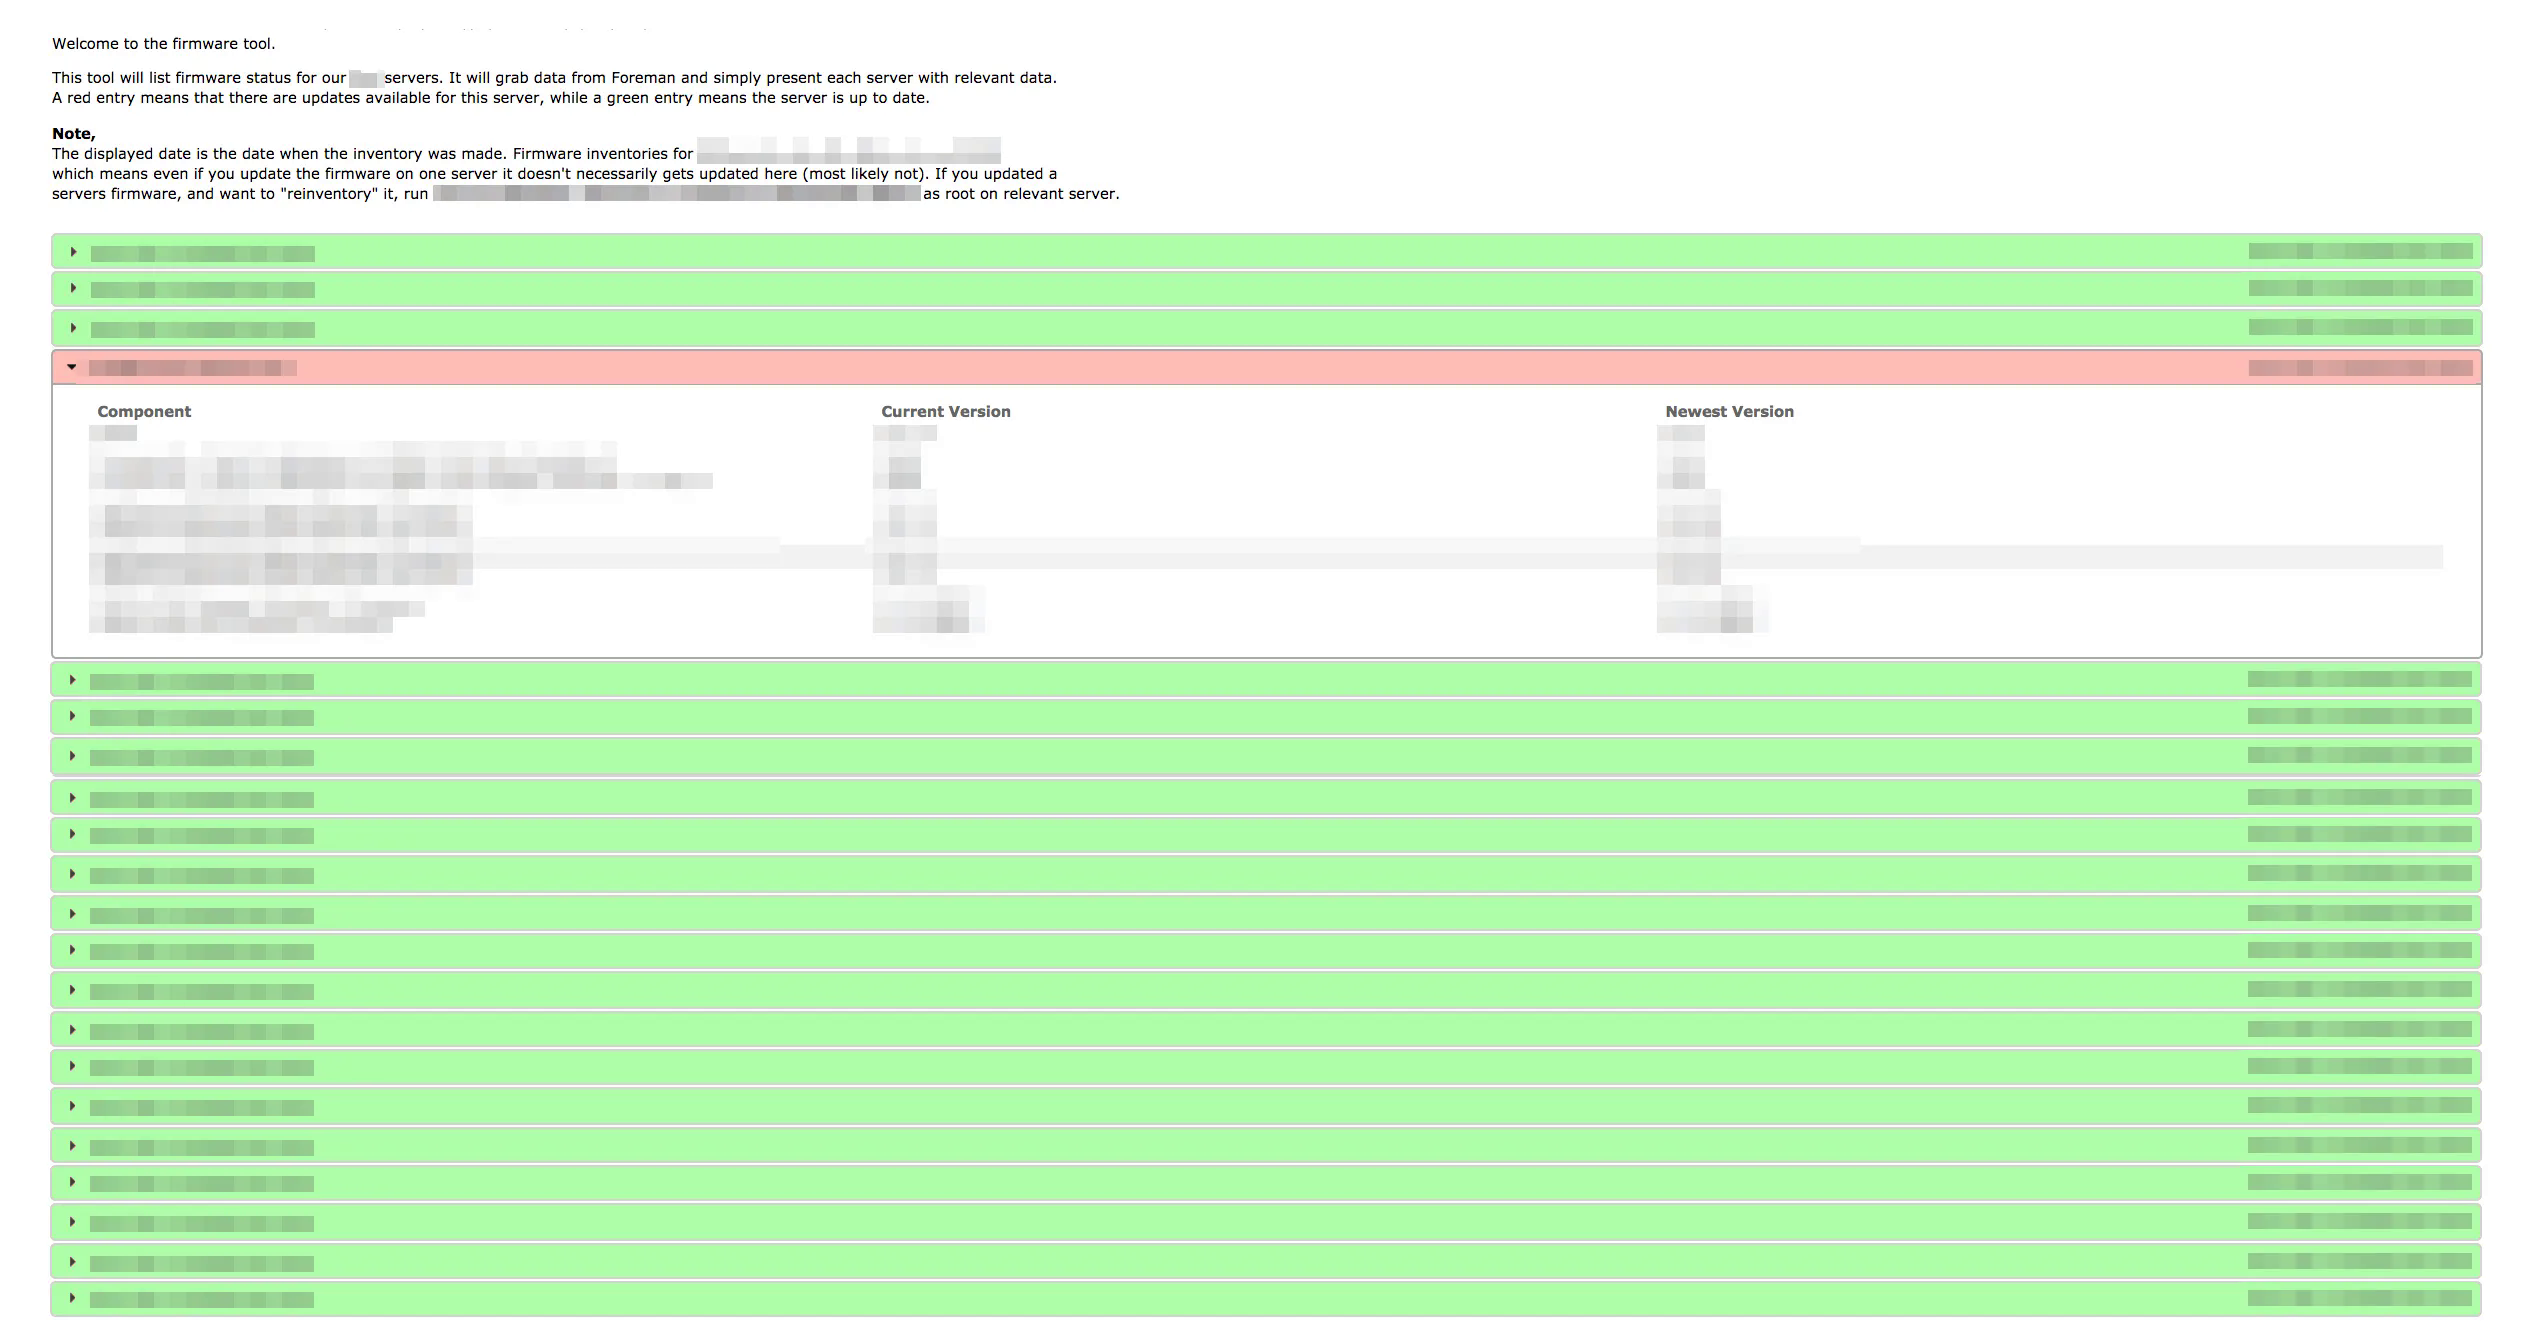Screen dimensions: 2538x1342
Task: Click blurred date on red entry's right side
Action: click(x=2360, y=368)
